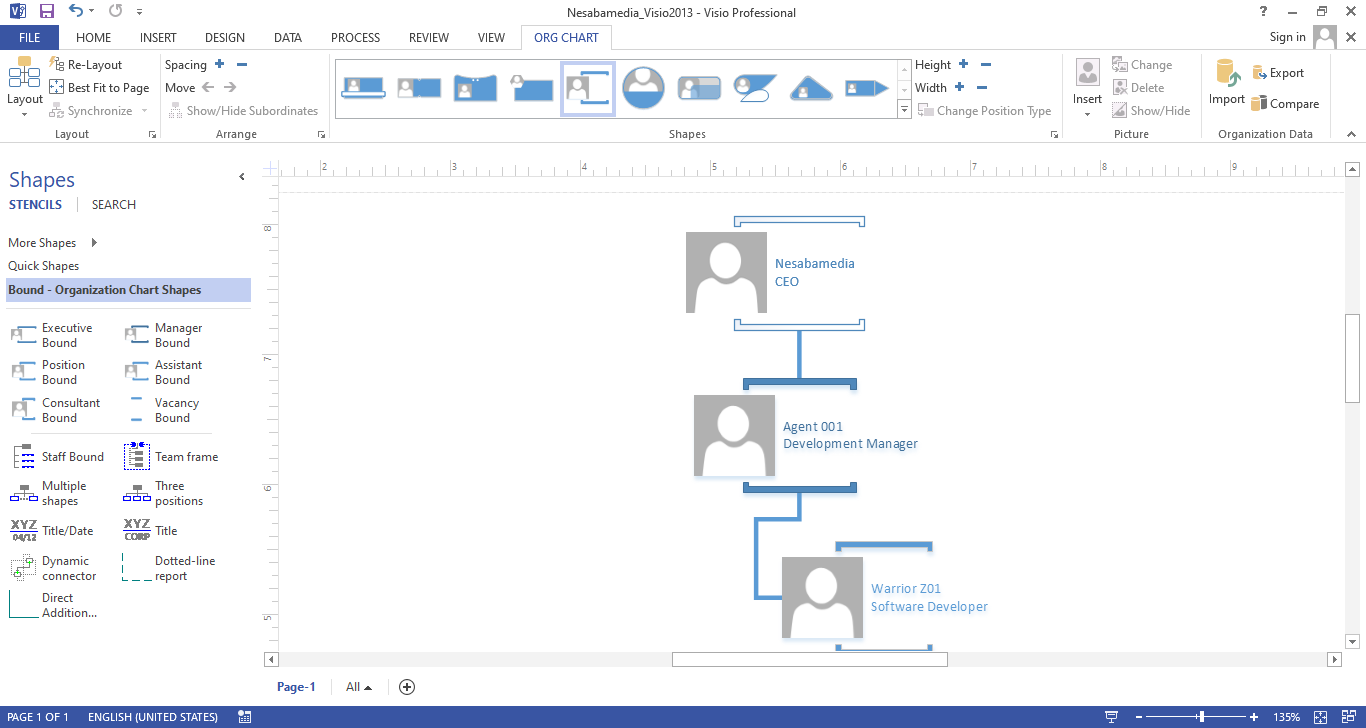
Task: Click Save icon in quick access toolbar
Action: 46,11
